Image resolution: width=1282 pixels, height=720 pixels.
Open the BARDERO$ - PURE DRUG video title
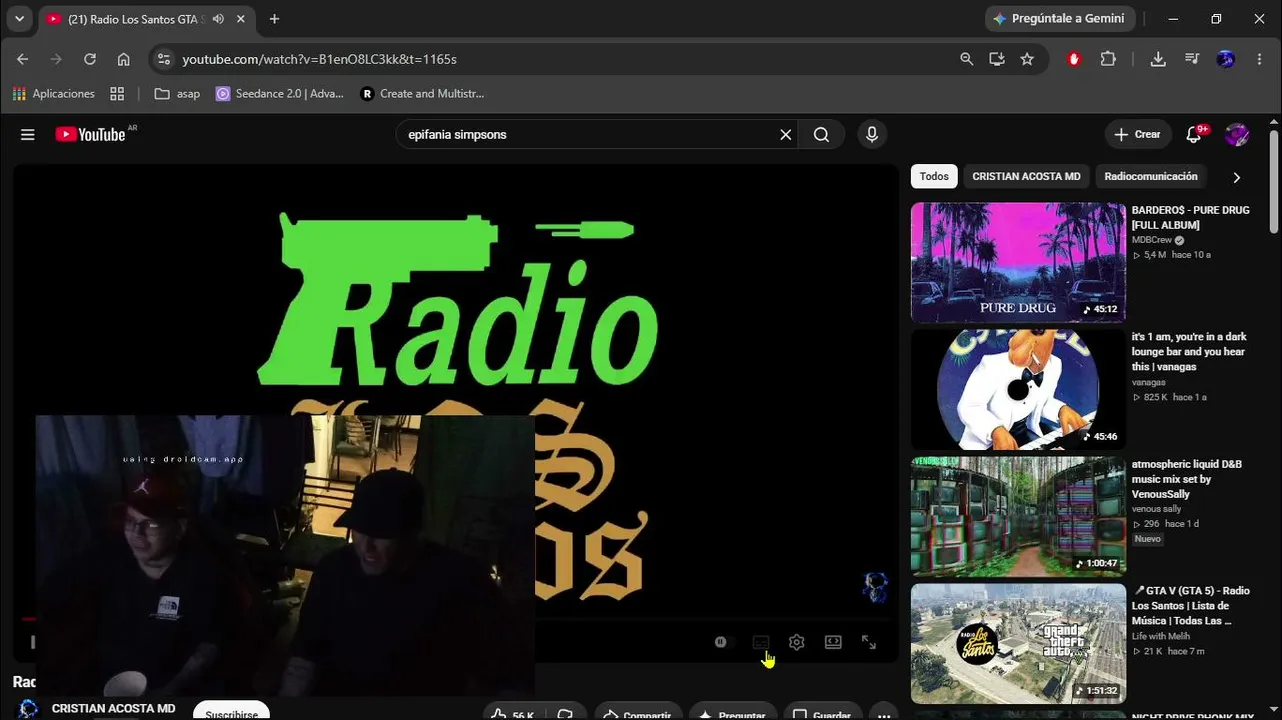coord(1191,218)
